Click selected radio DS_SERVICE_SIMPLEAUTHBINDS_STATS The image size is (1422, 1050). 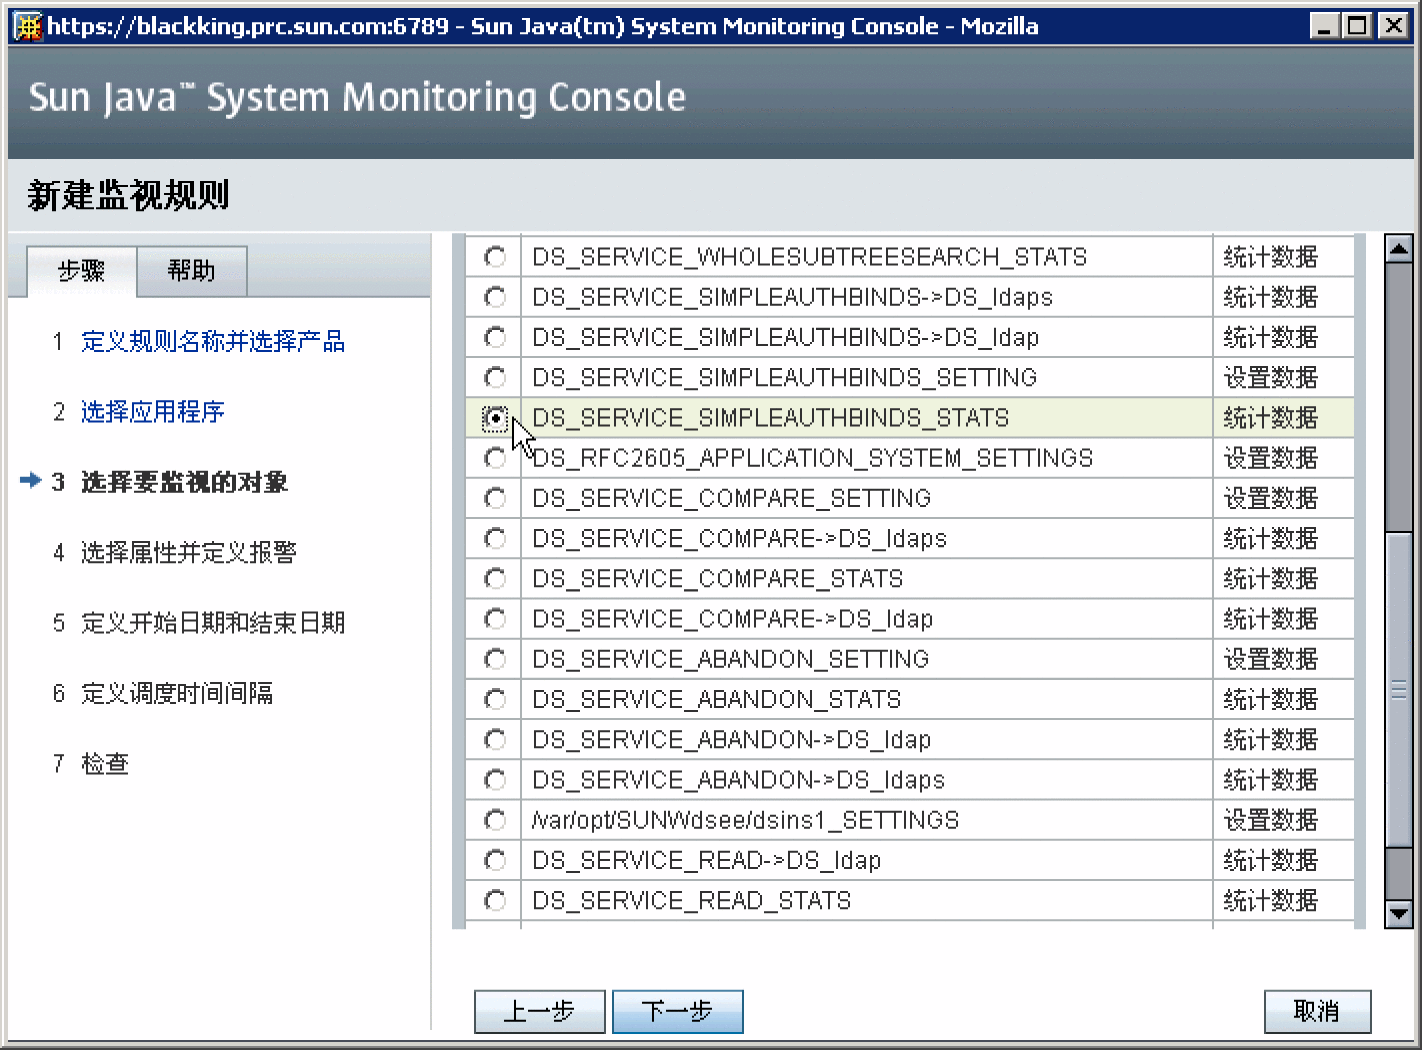point(495,418)
